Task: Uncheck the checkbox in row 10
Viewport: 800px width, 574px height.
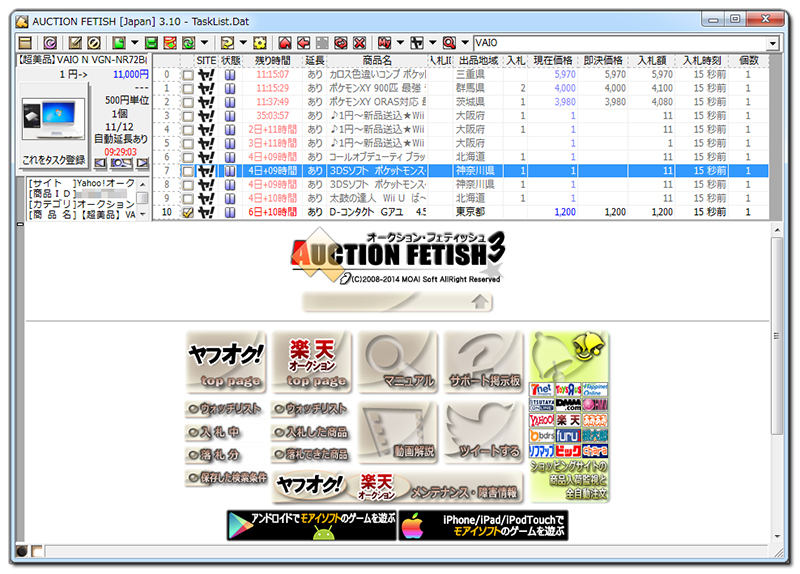Action: [x=188, y=212]
